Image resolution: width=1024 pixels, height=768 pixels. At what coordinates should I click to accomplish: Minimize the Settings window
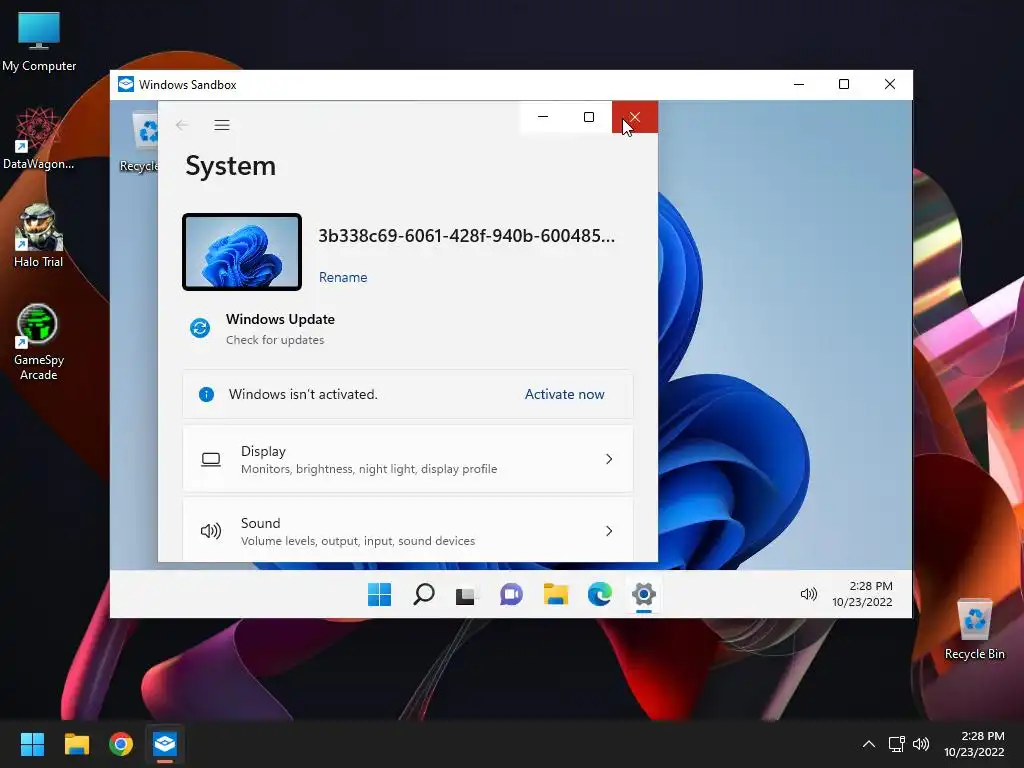(x=543, y=117)
